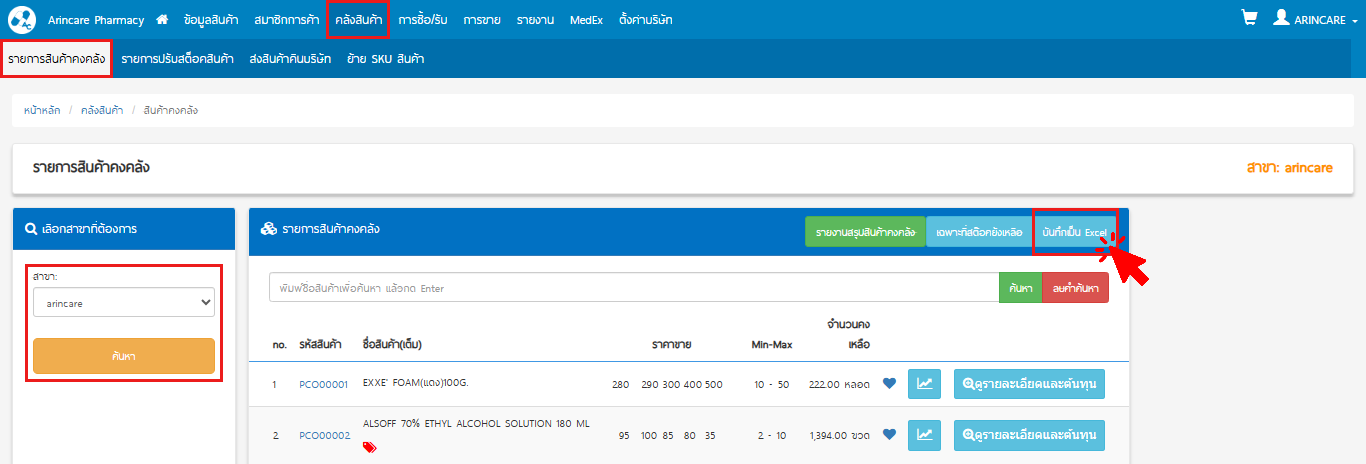Open the shopping cart icon

pos(1248,18)
